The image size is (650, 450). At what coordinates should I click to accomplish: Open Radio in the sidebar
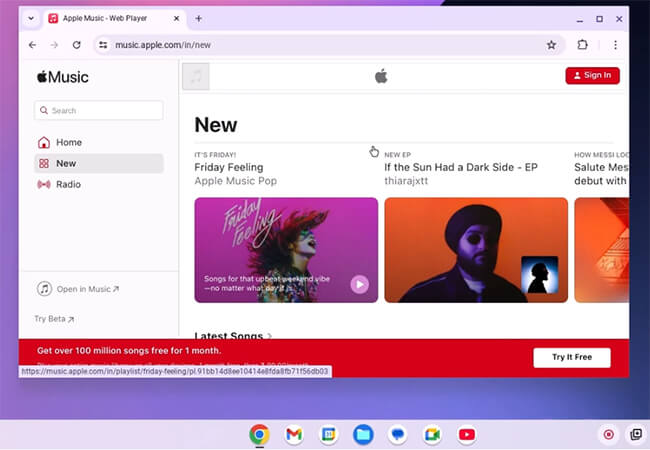point(99,184)
